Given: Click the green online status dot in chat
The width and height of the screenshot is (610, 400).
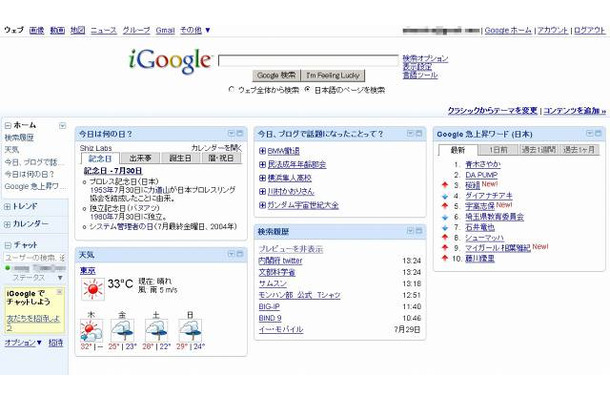Looking at the screenshot, I should [7, 268].
